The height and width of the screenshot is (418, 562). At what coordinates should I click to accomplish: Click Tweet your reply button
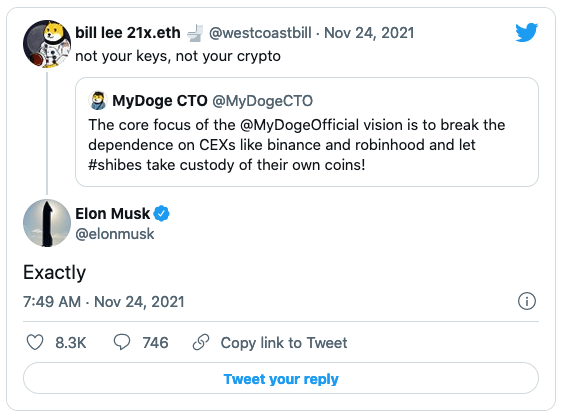[281, 379]
